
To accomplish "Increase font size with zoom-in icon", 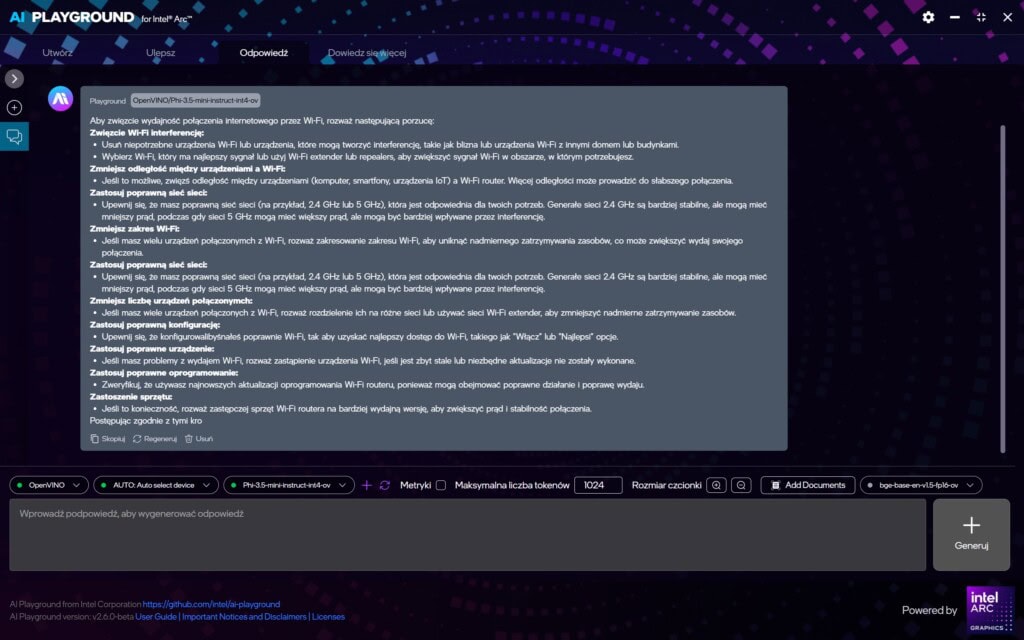I will [716, 485].
